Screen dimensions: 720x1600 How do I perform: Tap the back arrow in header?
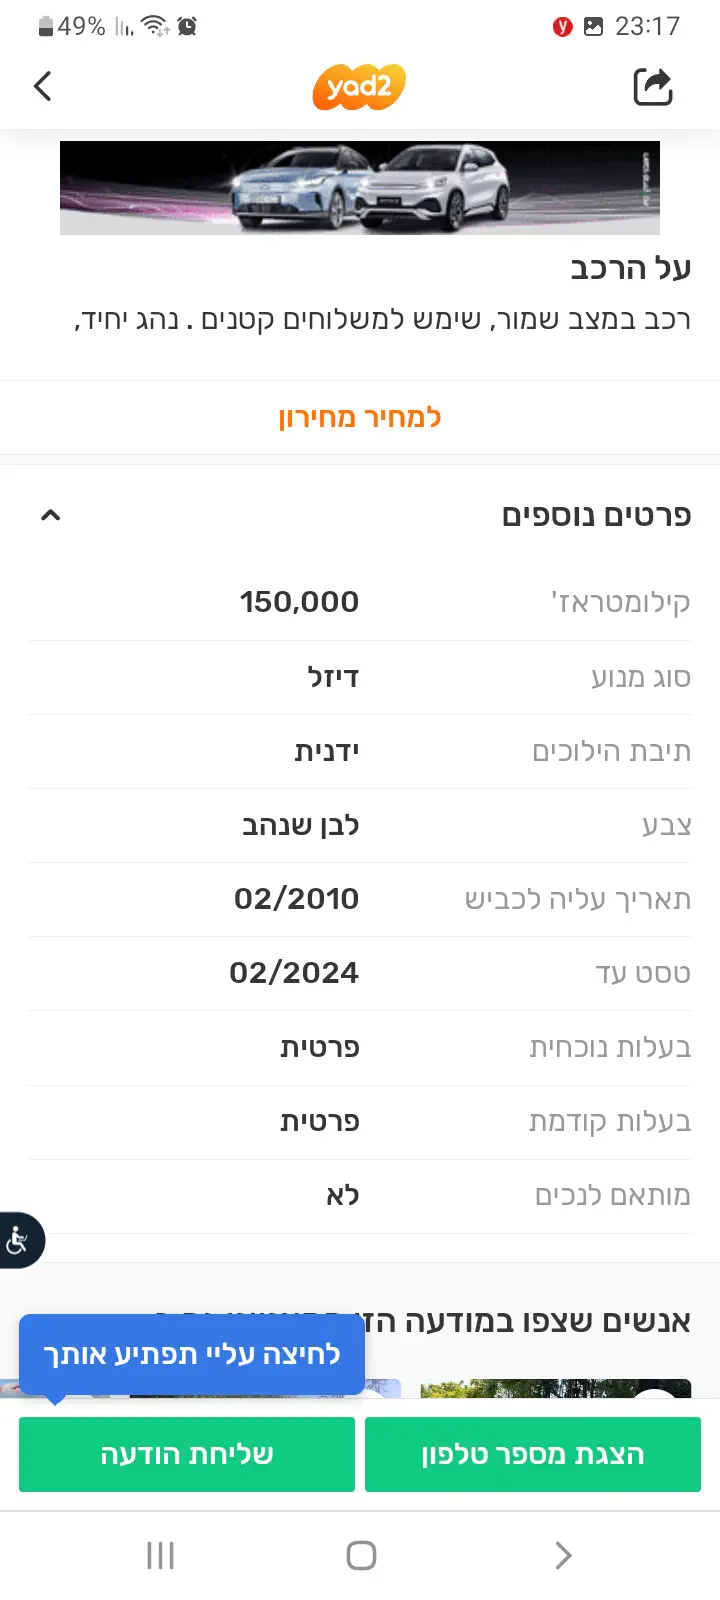(43, 87)
